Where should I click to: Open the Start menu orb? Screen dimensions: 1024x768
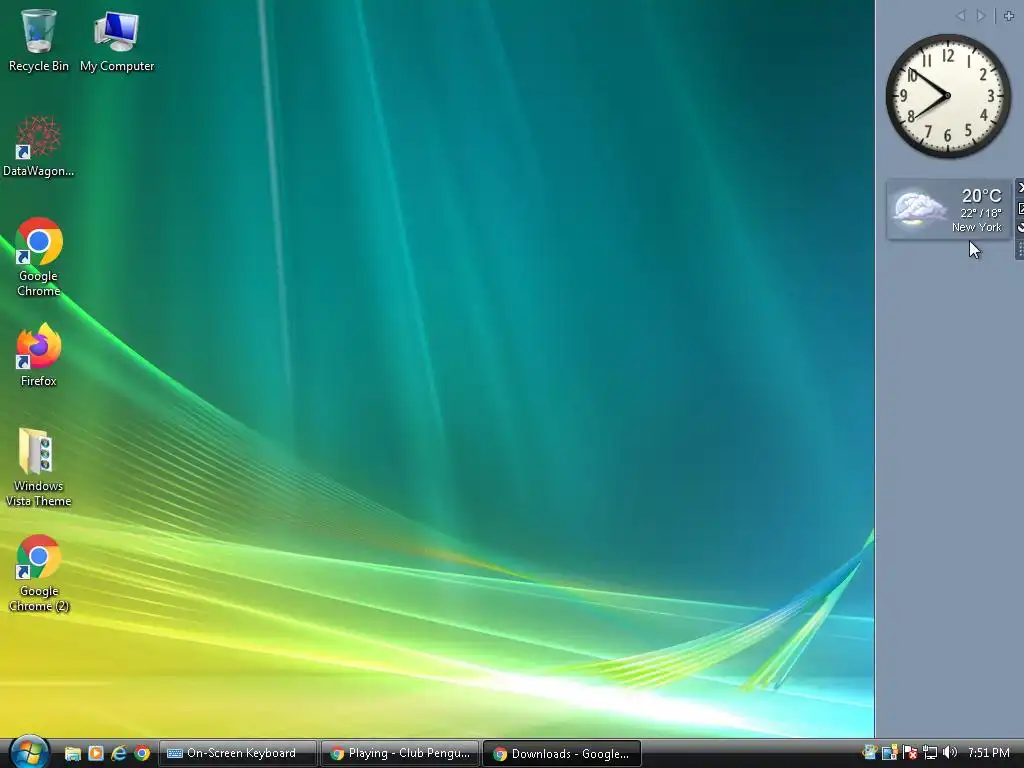[x=29, y=752]
